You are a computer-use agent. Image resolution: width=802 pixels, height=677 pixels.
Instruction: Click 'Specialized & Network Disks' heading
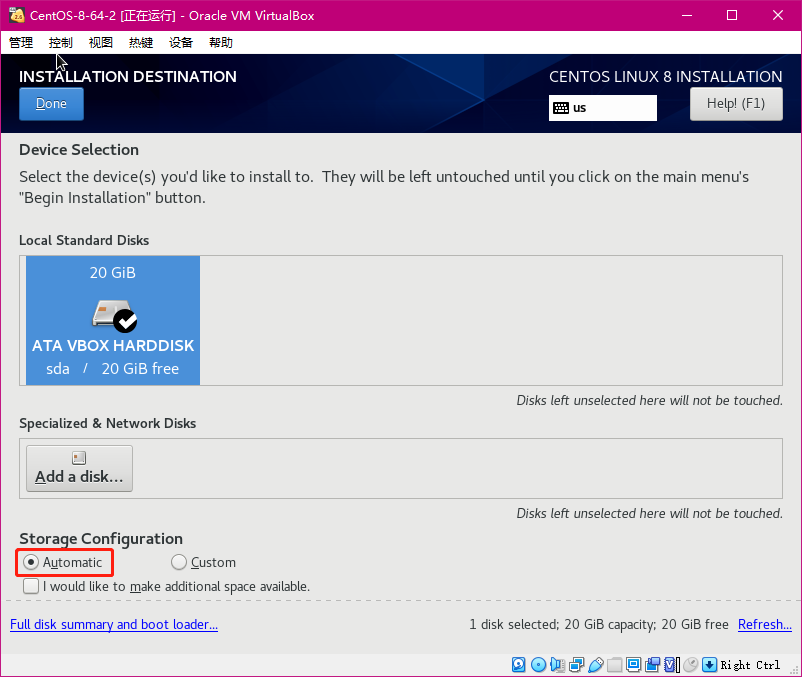click(107, 423)
